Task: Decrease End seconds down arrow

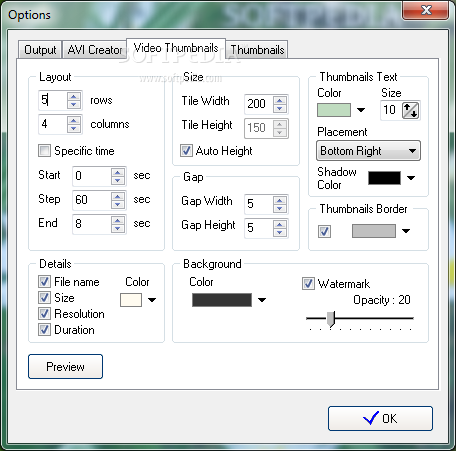Action: (x=118, y=228)
